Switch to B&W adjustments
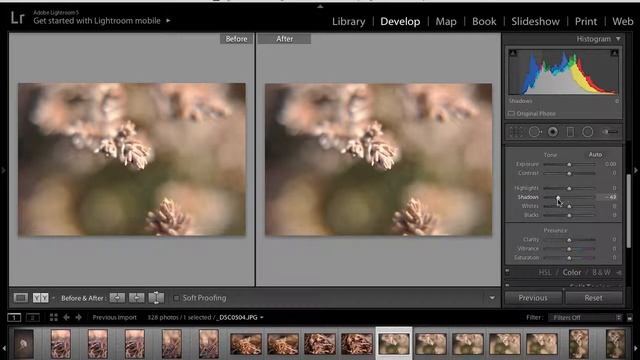This screenshot has height=360, width=640. point(601,272)
